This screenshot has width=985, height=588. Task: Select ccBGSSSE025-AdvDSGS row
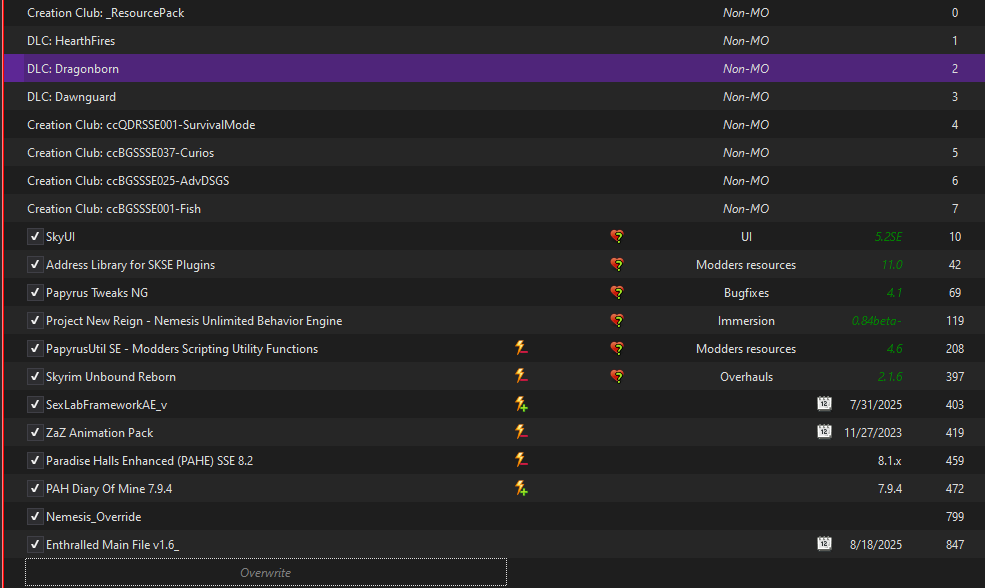494,180
